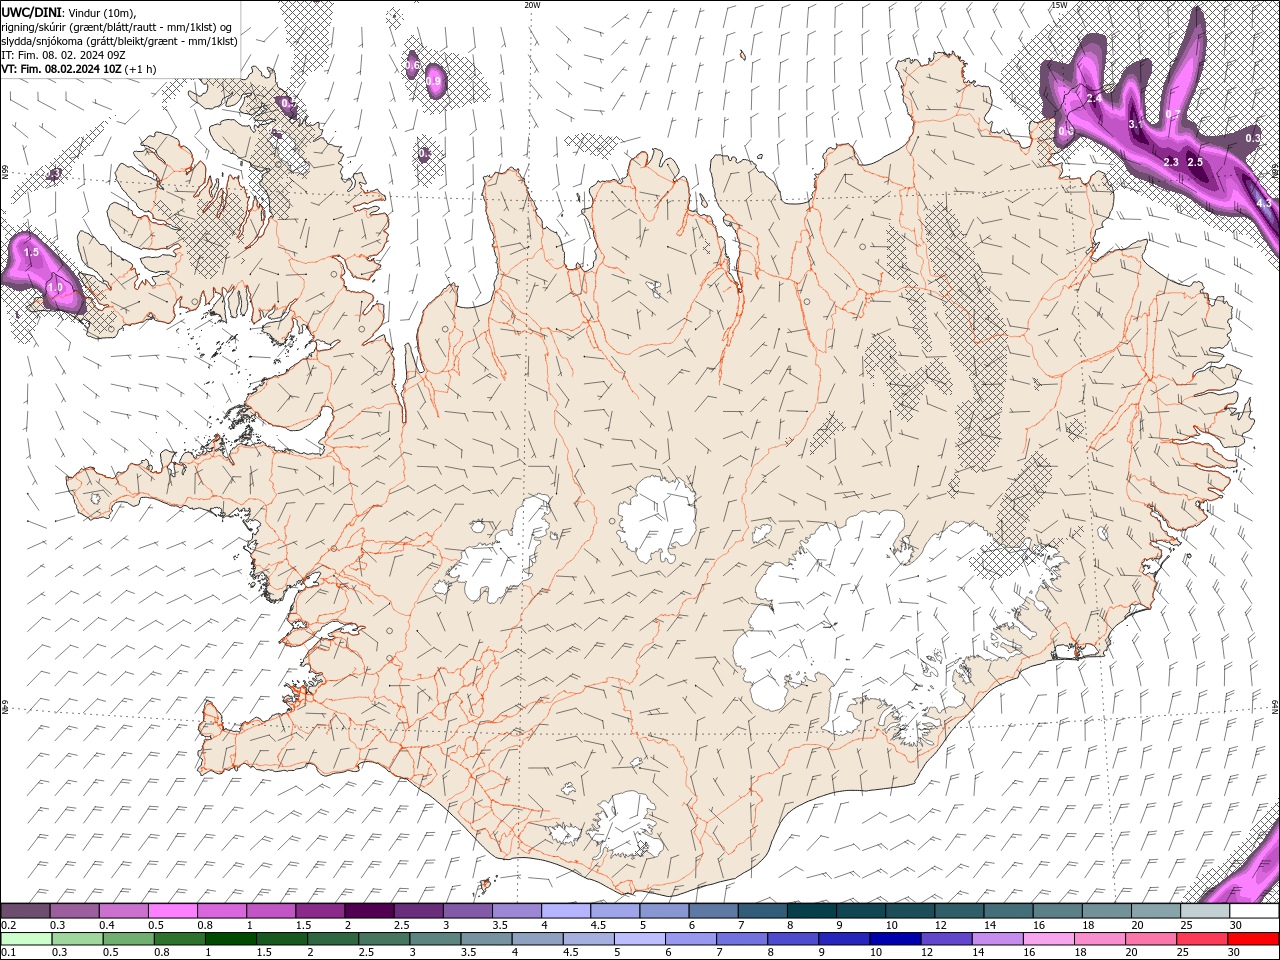Viewport: 1280px width, 960px height.
Task: Click the 2.5 snowfall value in the northeast
Action: click(1194, 162)
